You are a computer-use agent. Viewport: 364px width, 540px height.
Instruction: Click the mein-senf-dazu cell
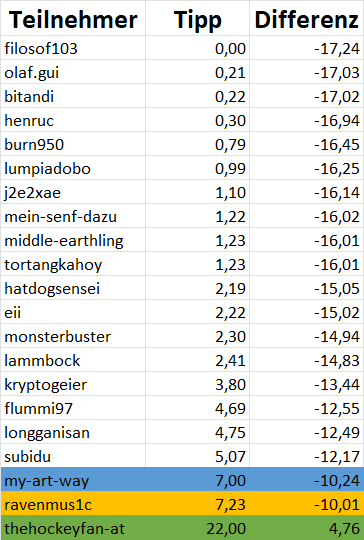click(x=73, y=216)
